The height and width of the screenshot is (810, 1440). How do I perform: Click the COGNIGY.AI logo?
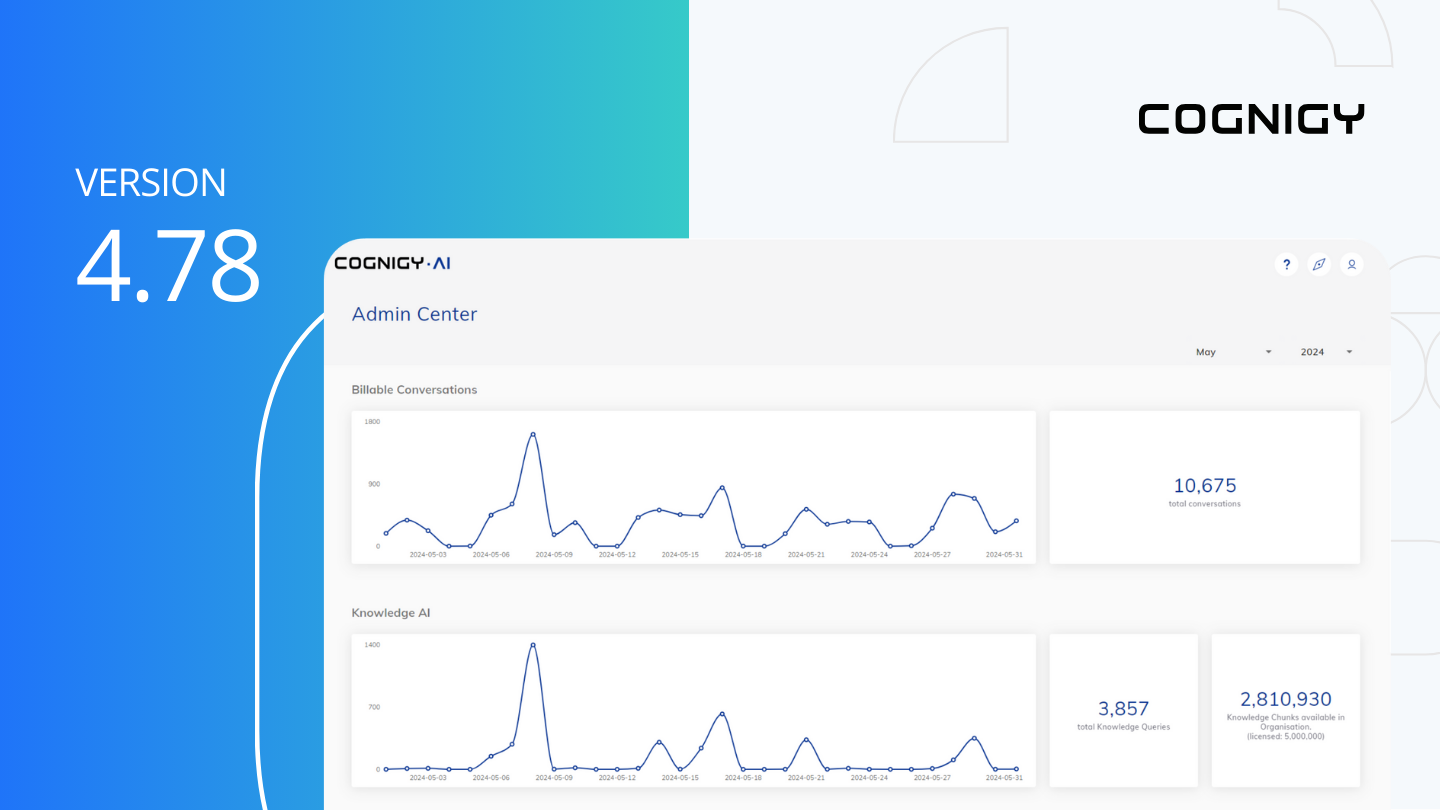click(391, 263)
